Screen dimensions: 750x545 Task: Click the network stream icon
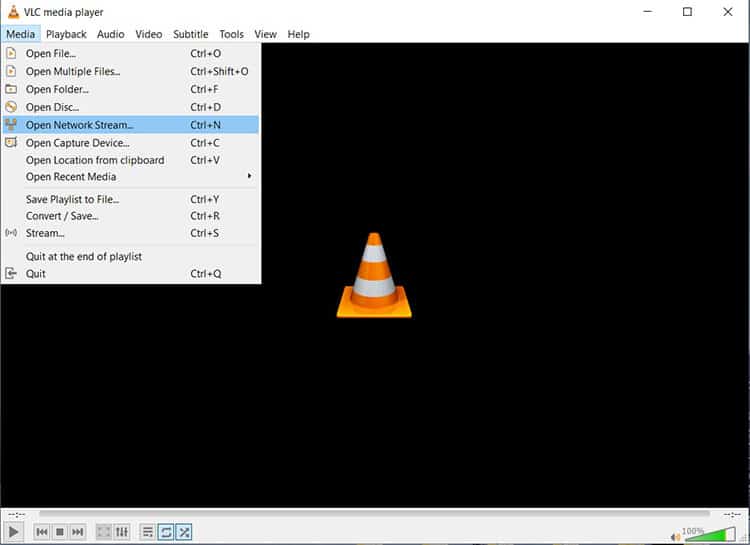pyautogui.click(x=11, y=125)
